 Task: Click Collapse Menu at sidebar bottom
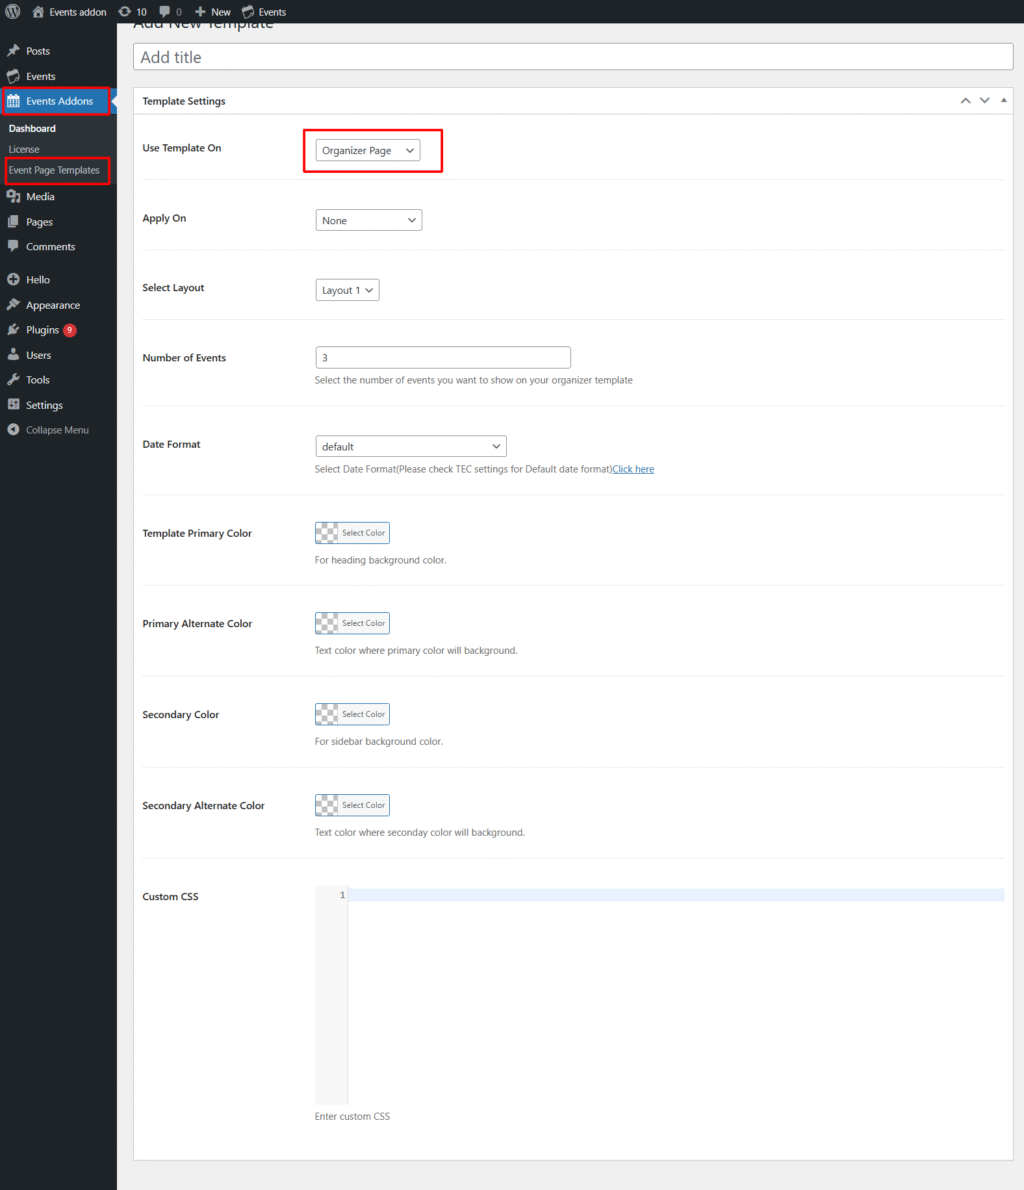point(55,429)
